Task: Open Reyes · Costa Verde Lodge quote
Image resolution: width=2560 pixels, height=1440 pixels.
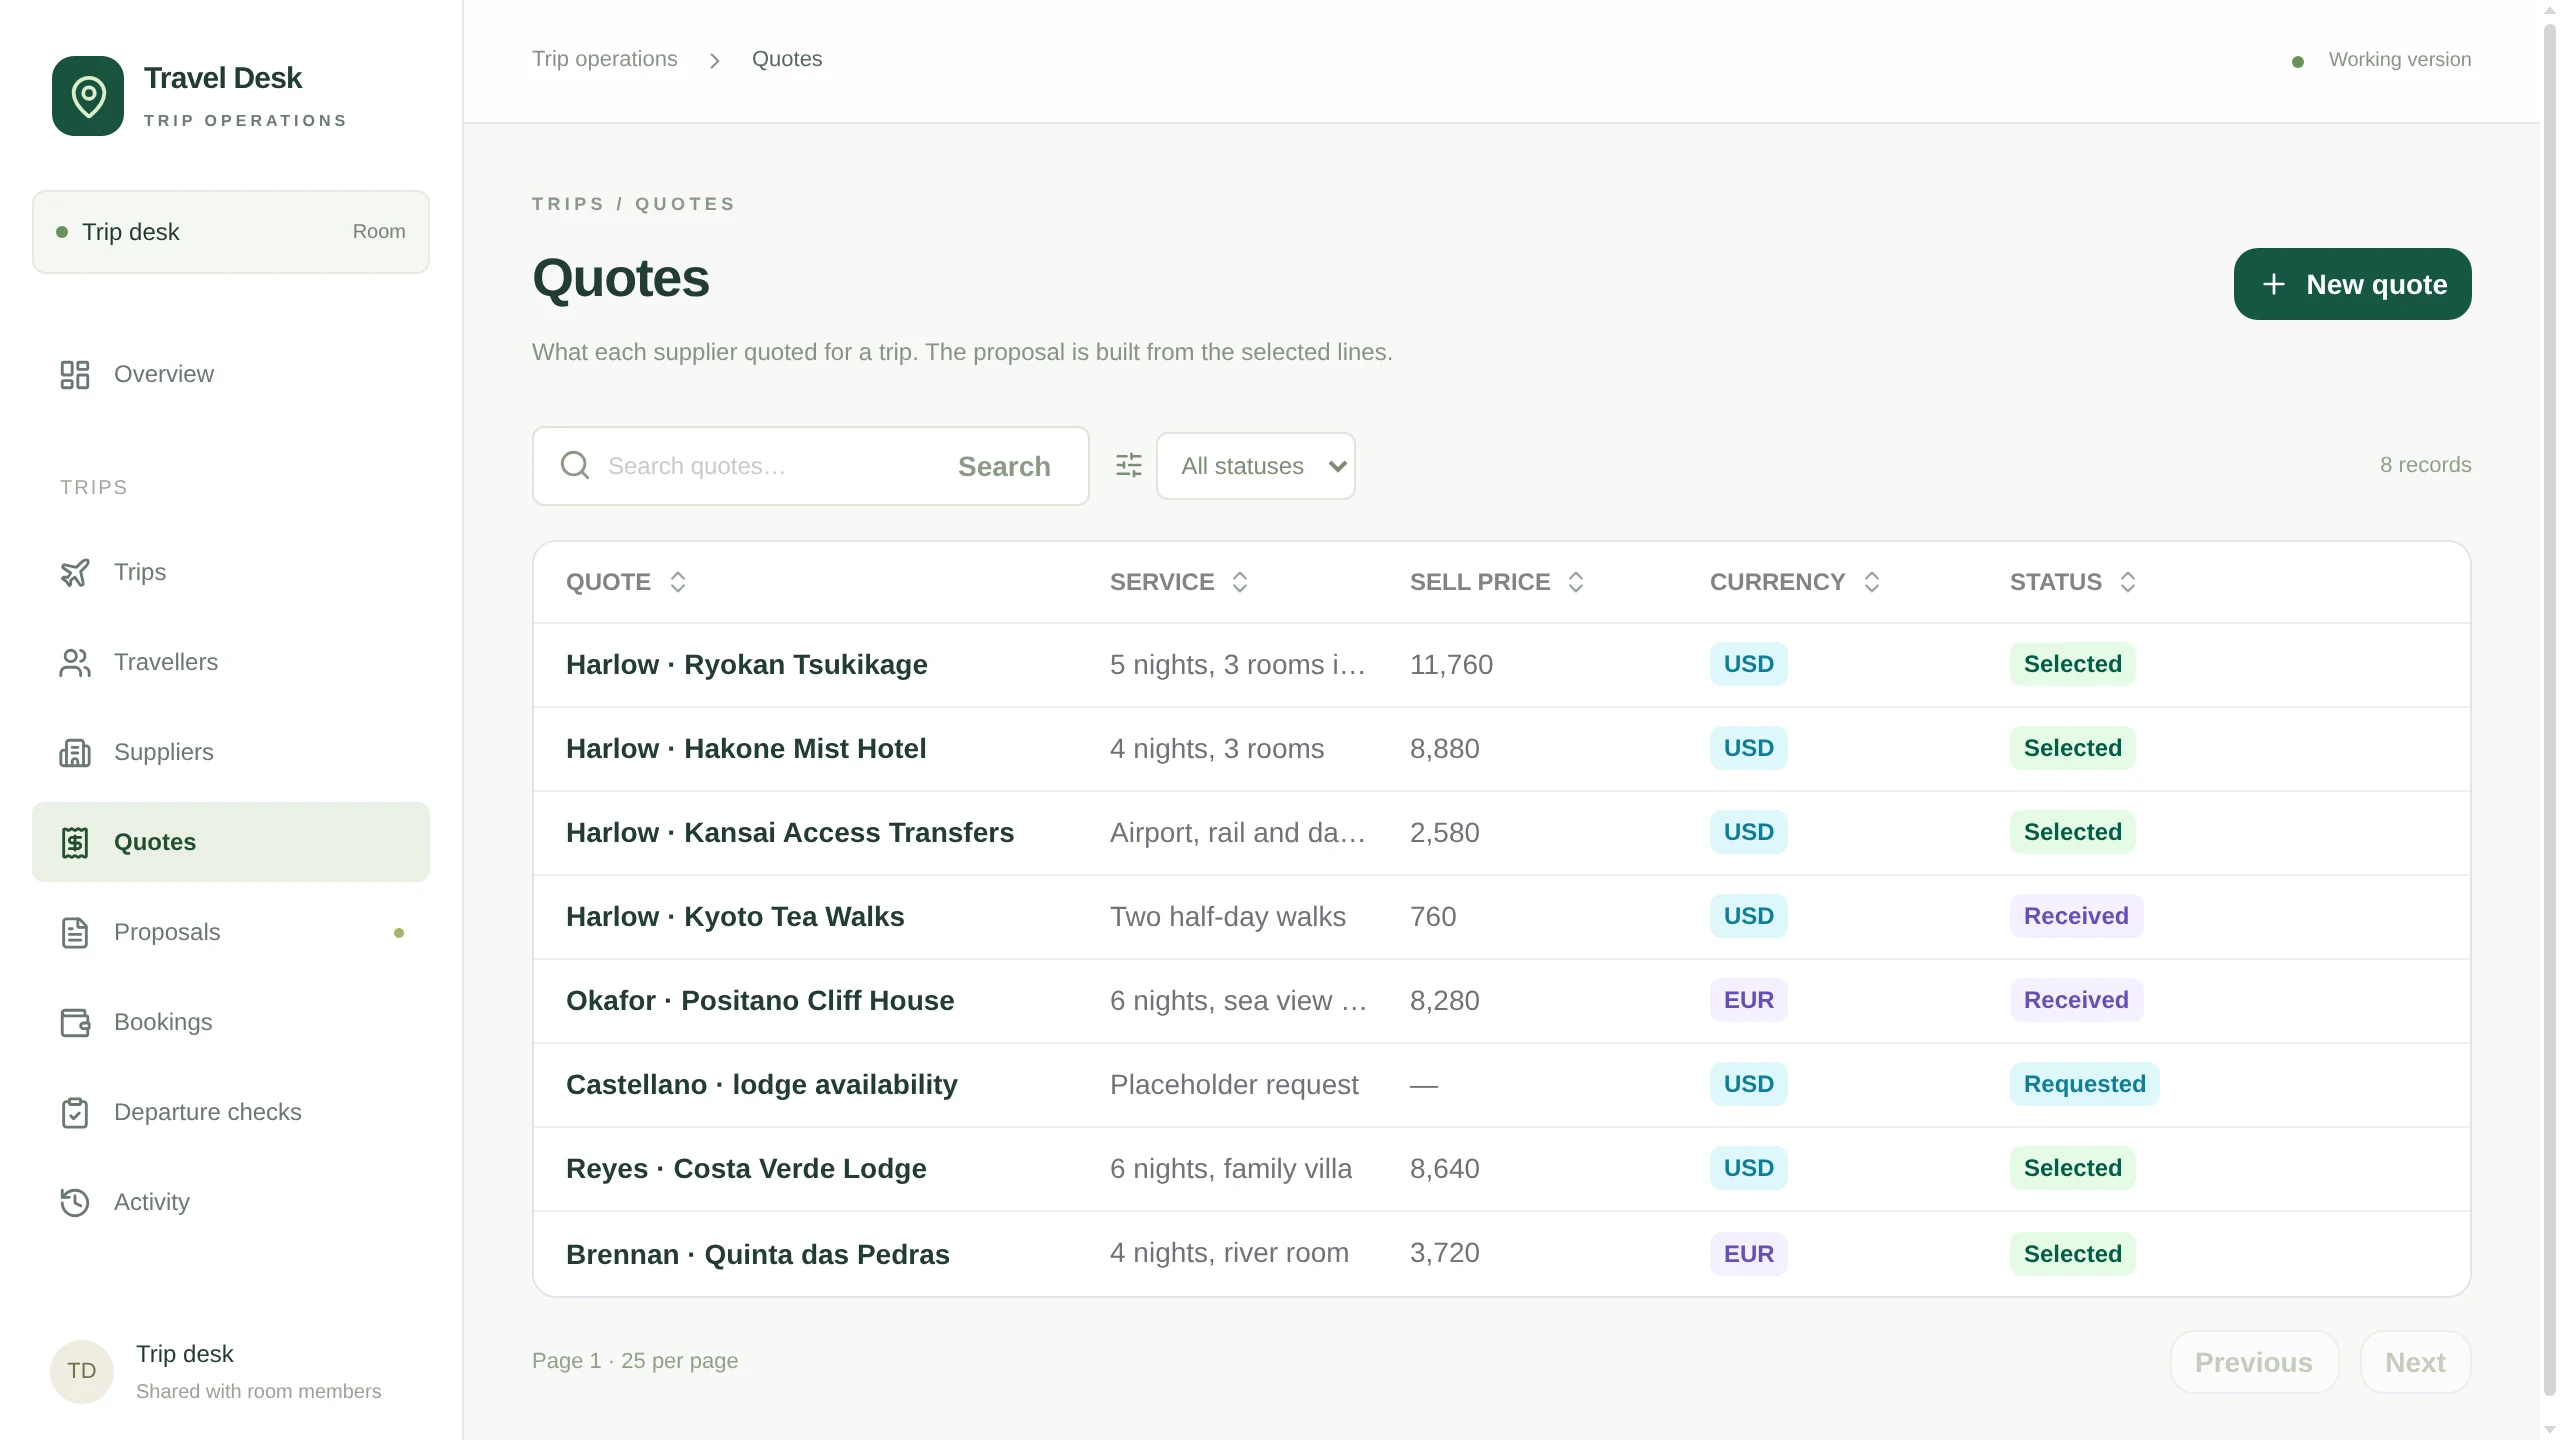Action: click(746, 1169)
